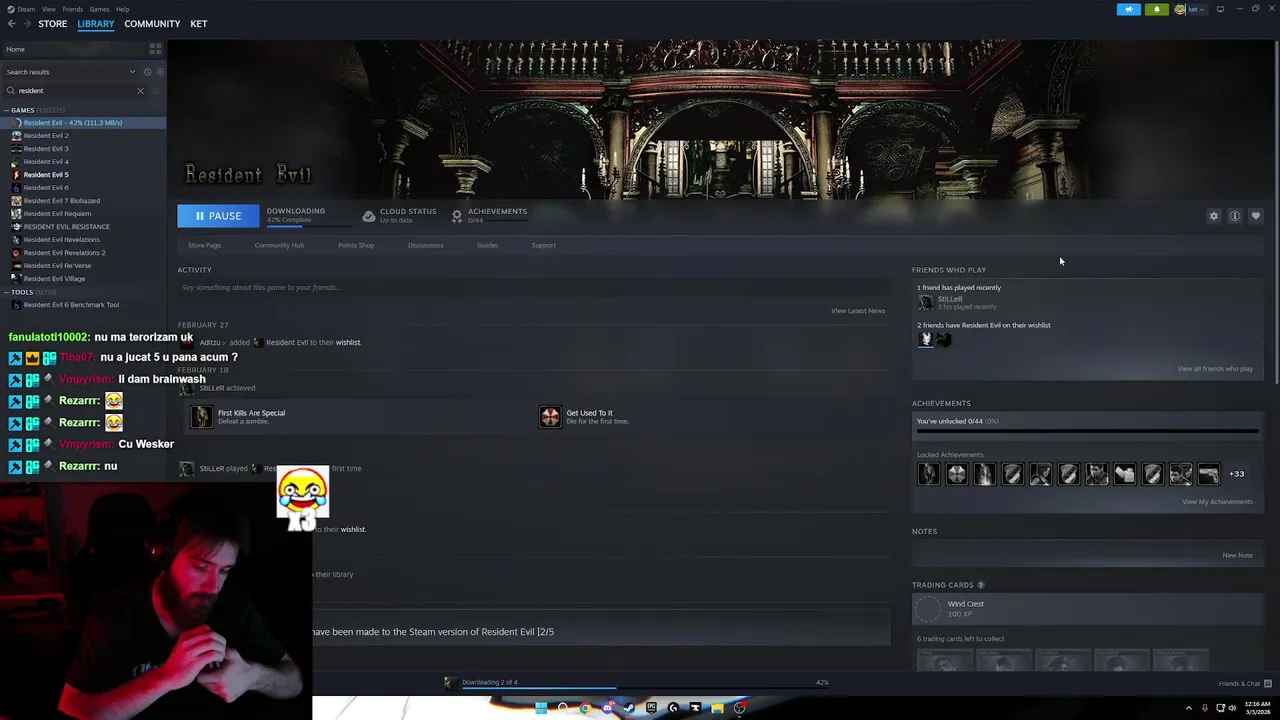Open the Points Shop link

coord(356,245)
